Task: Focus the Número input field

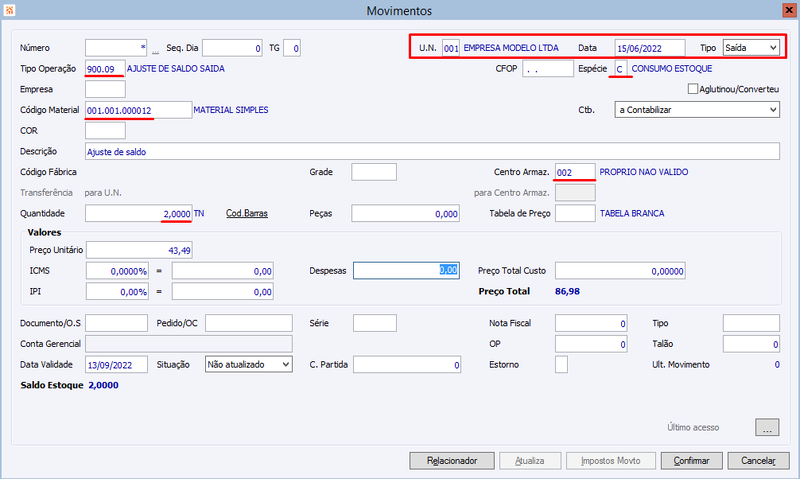Action: coord(116,48)
